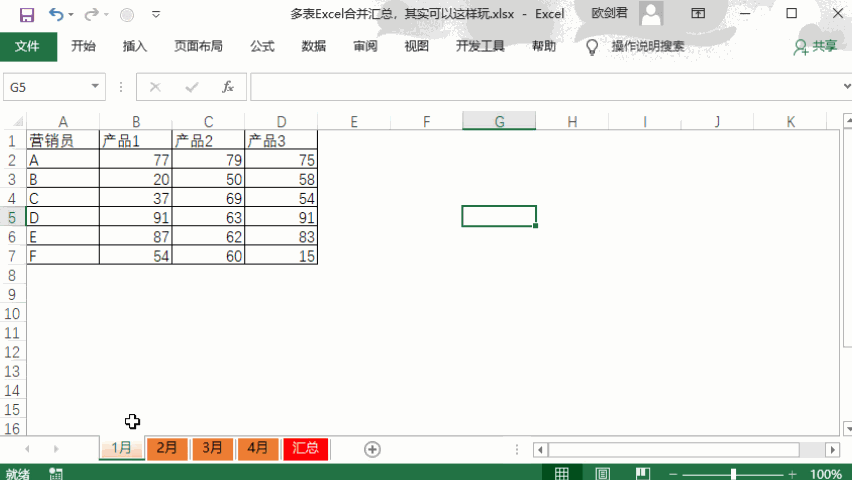This screenshot has width=852, height=480.
Task: Open the Redo history dropdown arrow
Action: pyautogui.click(x=106, y=15)
